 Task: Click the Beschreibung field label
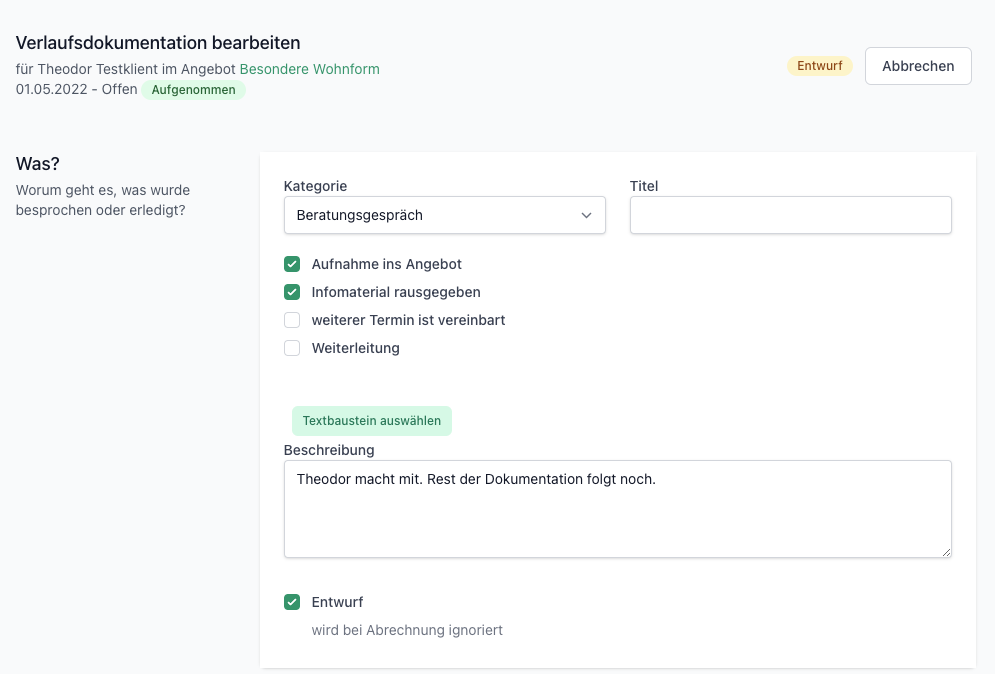click(329, 450)
